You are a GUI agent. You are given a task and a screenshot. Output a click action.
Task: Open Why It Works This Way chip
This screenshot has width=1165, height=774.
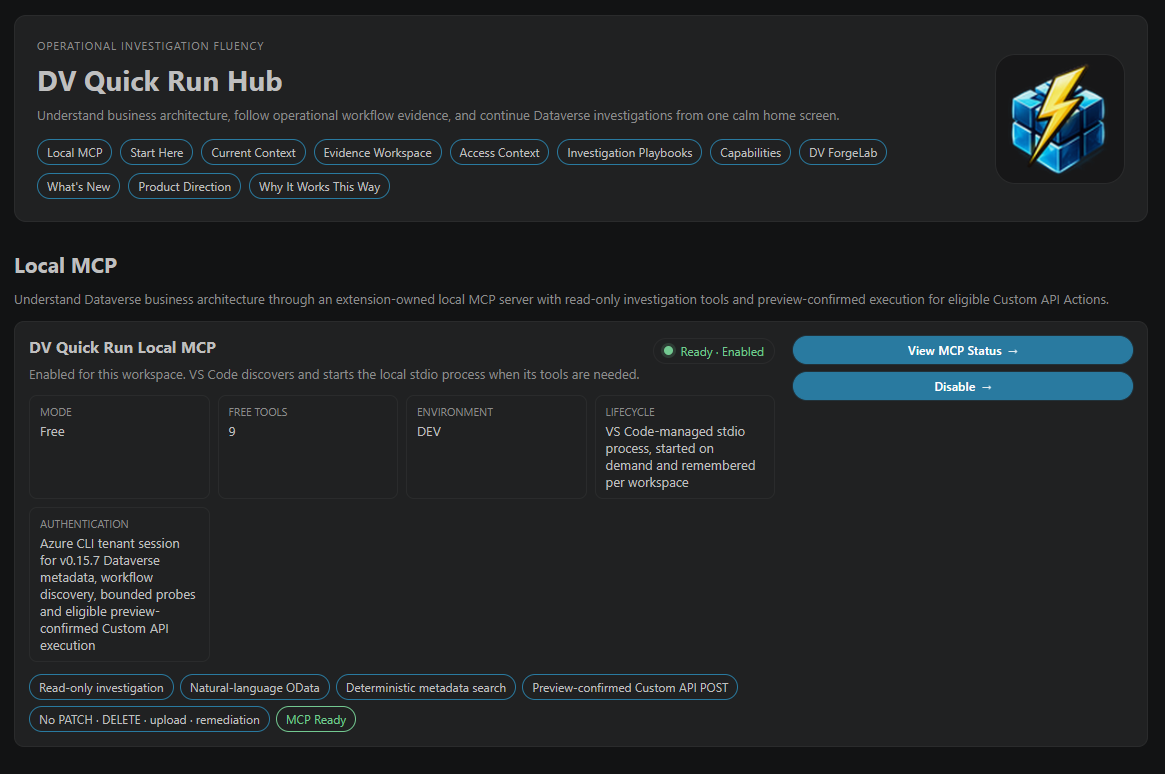pyautogui.click(x=319, y=186)
